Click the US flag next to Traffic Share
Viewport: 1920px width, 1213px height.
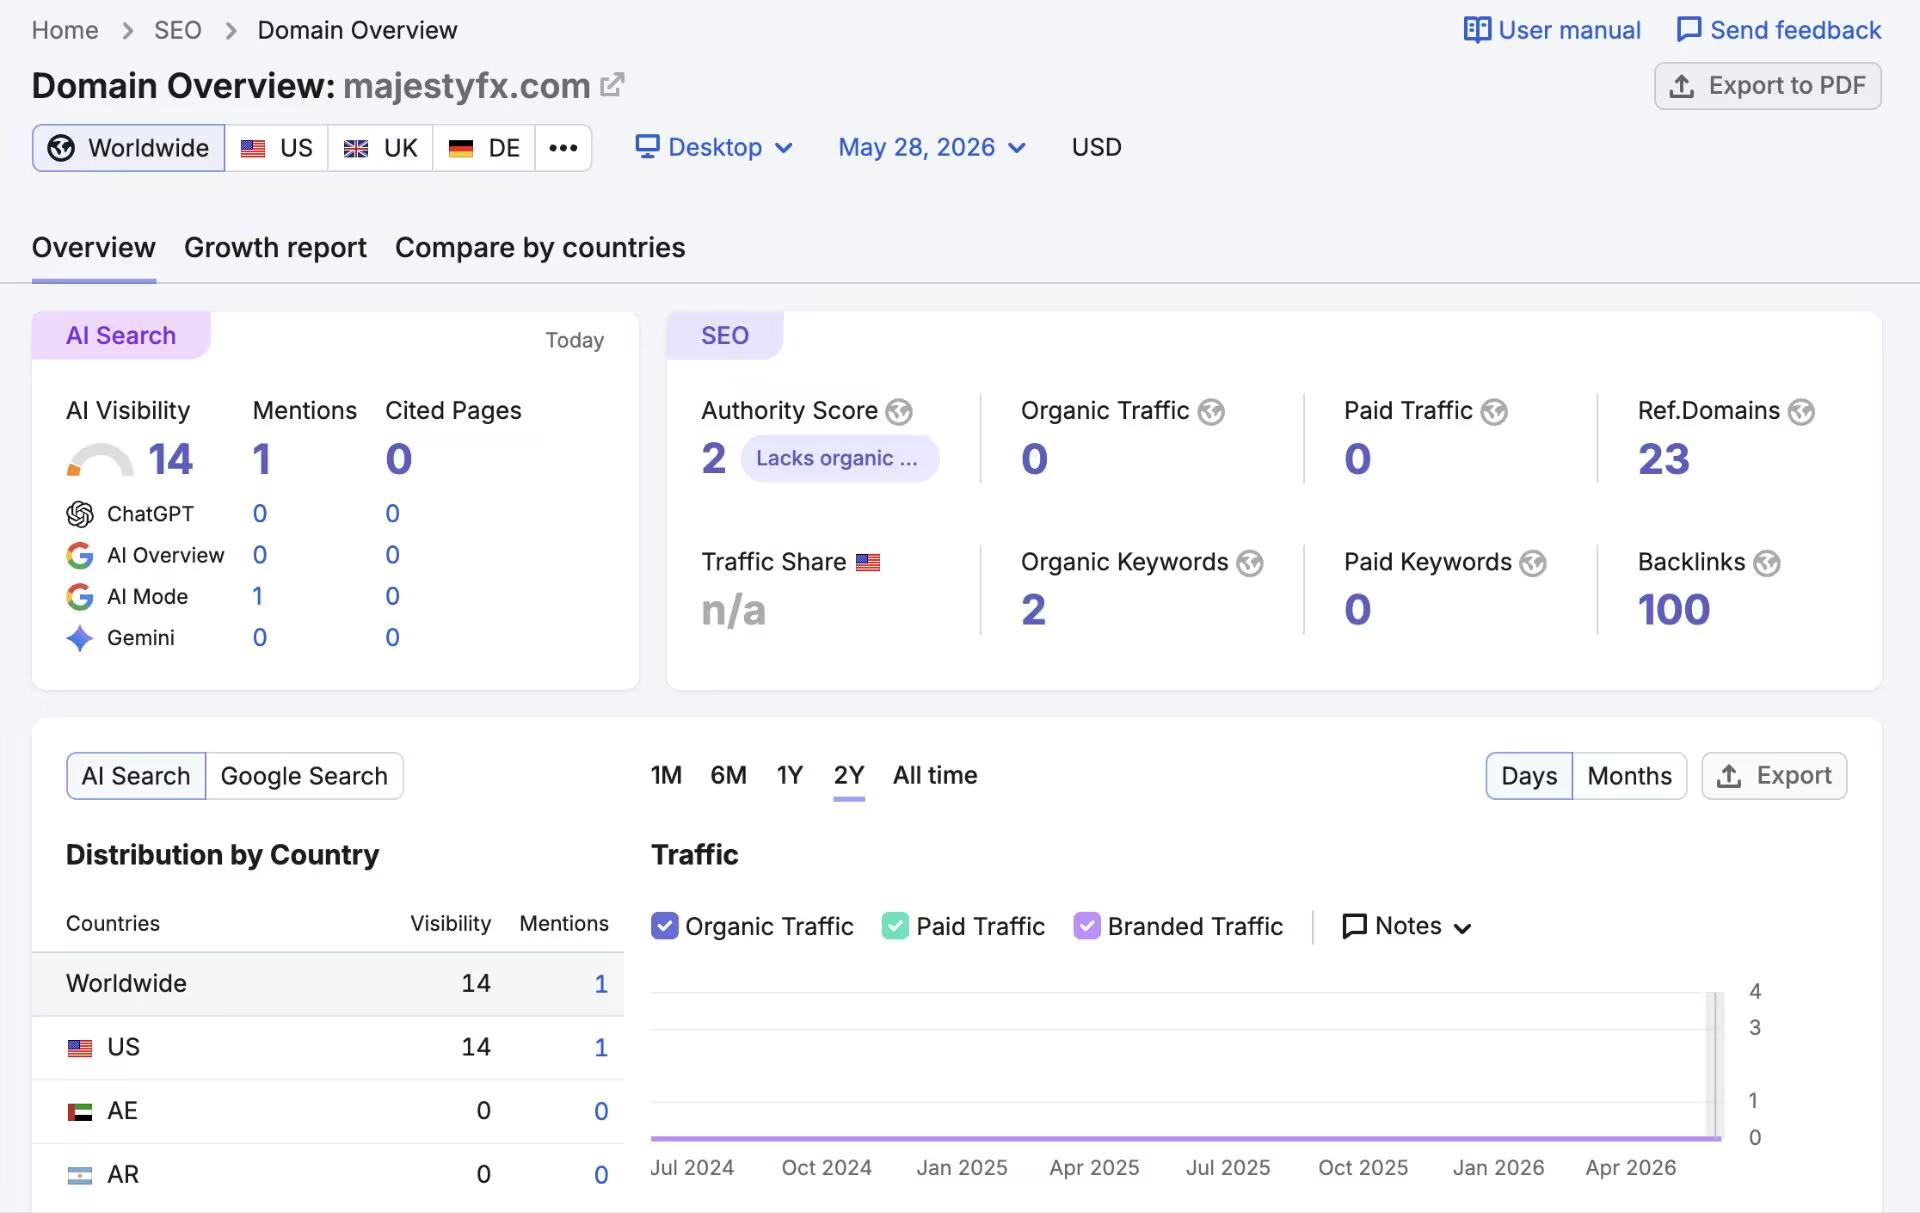click(868, 562)
